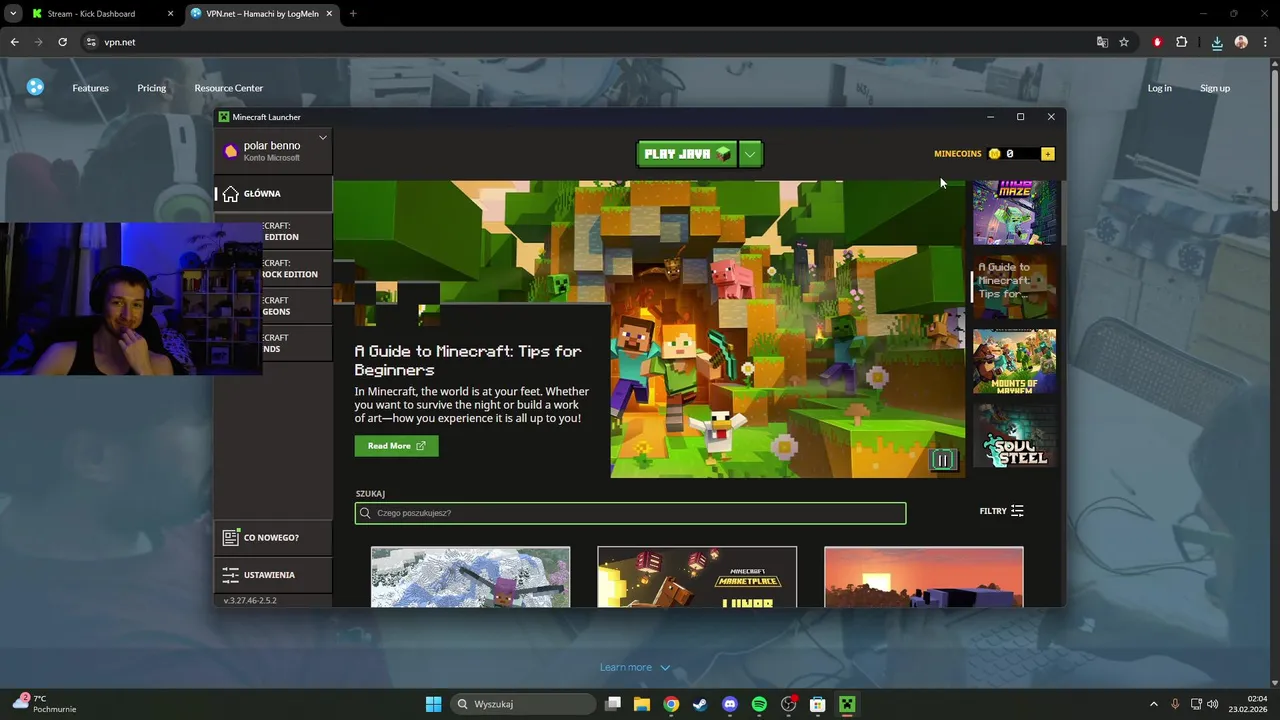Open the Minecraft Marketplace Lunar card
The width and height of the screenshot is (1280, 720).
(697, 577)
